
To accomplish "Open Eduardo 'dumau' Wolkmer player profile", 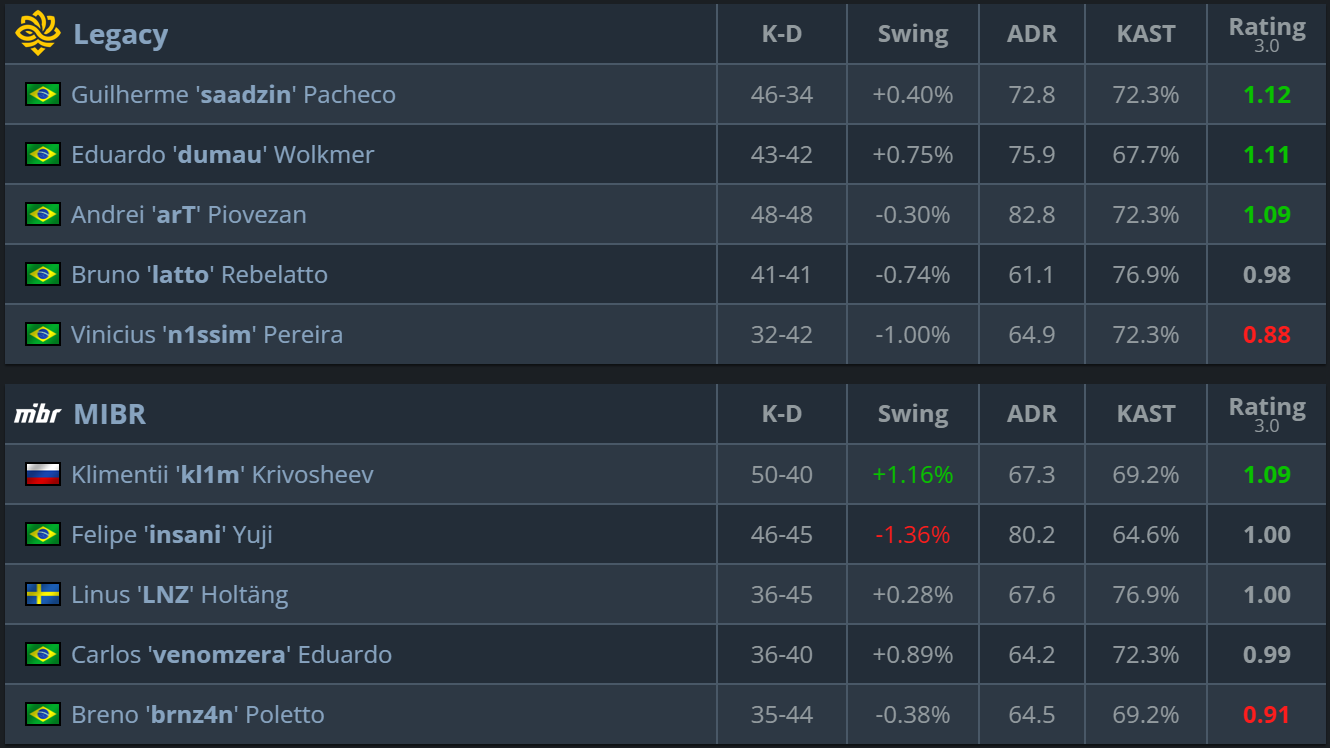I will 222,155.
